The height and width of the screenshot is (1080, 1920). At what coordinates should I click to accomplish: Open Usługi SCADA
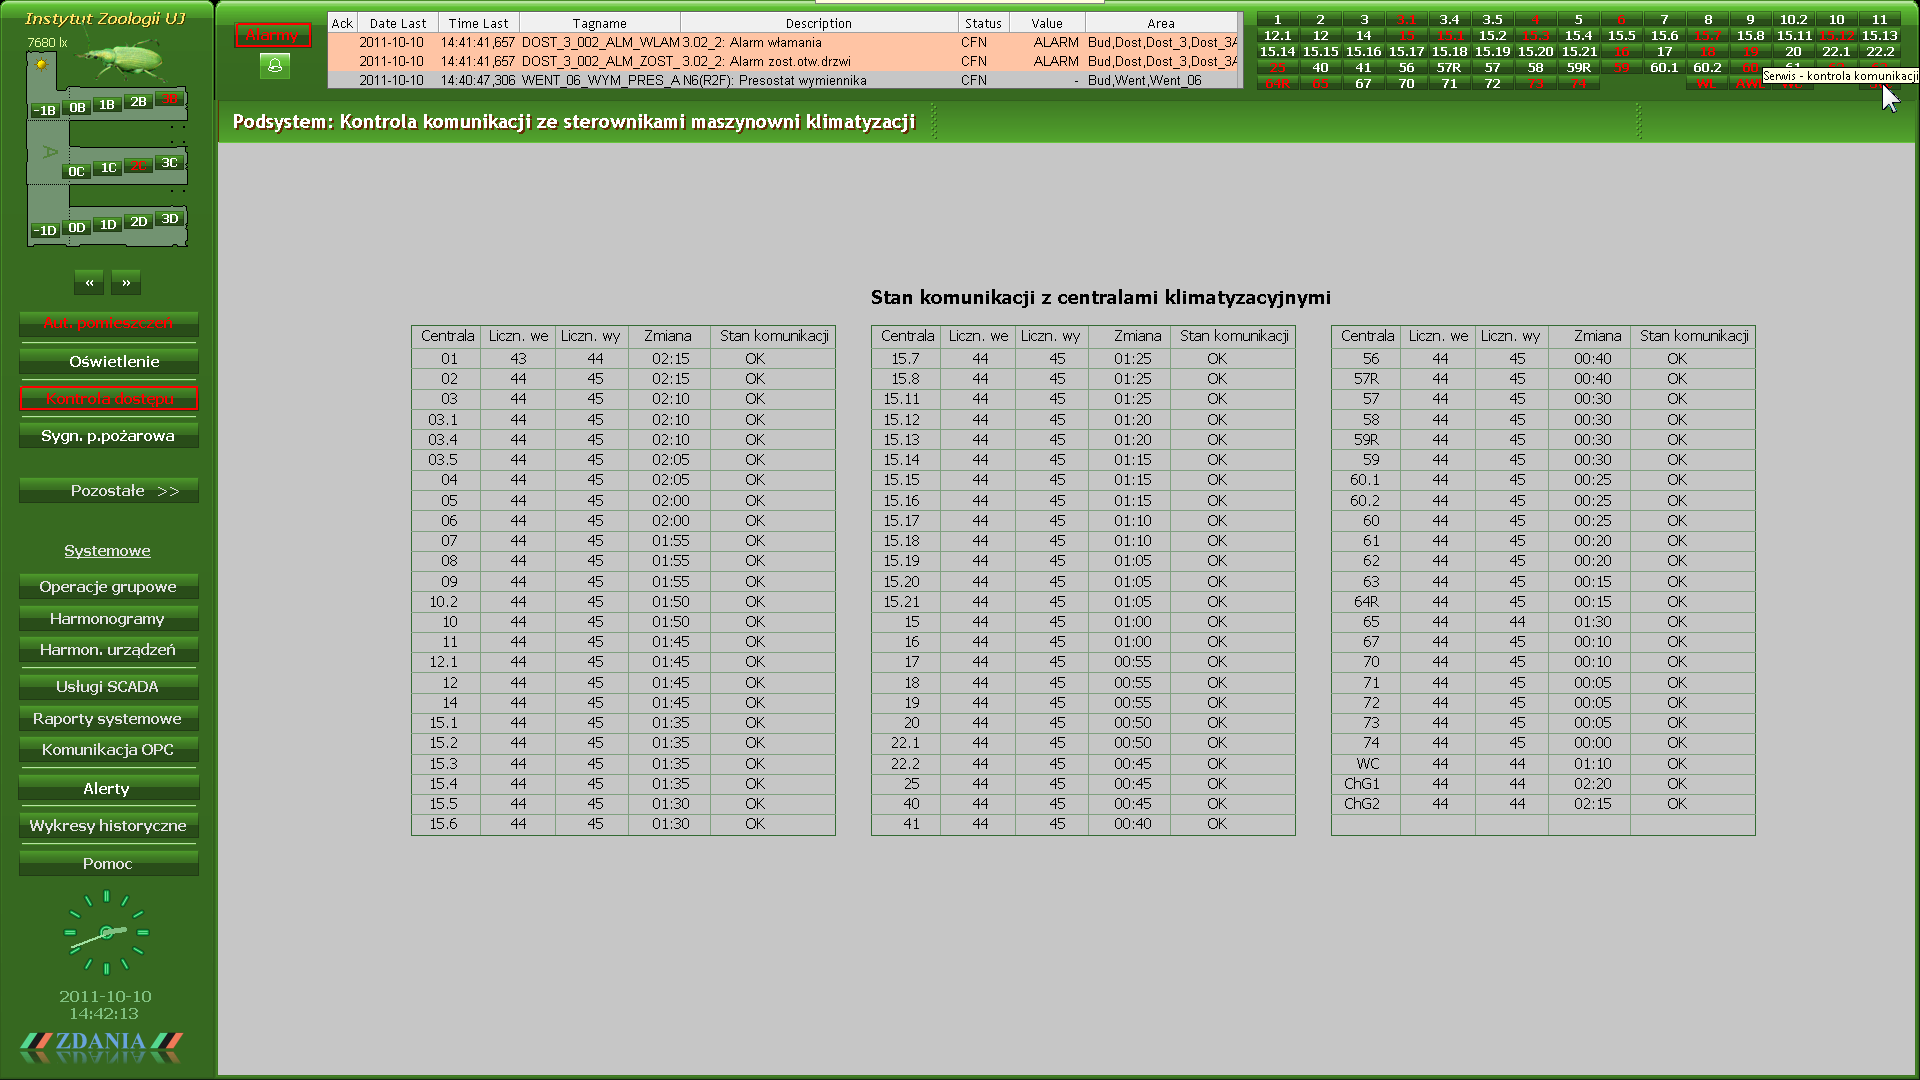point(108,687)
